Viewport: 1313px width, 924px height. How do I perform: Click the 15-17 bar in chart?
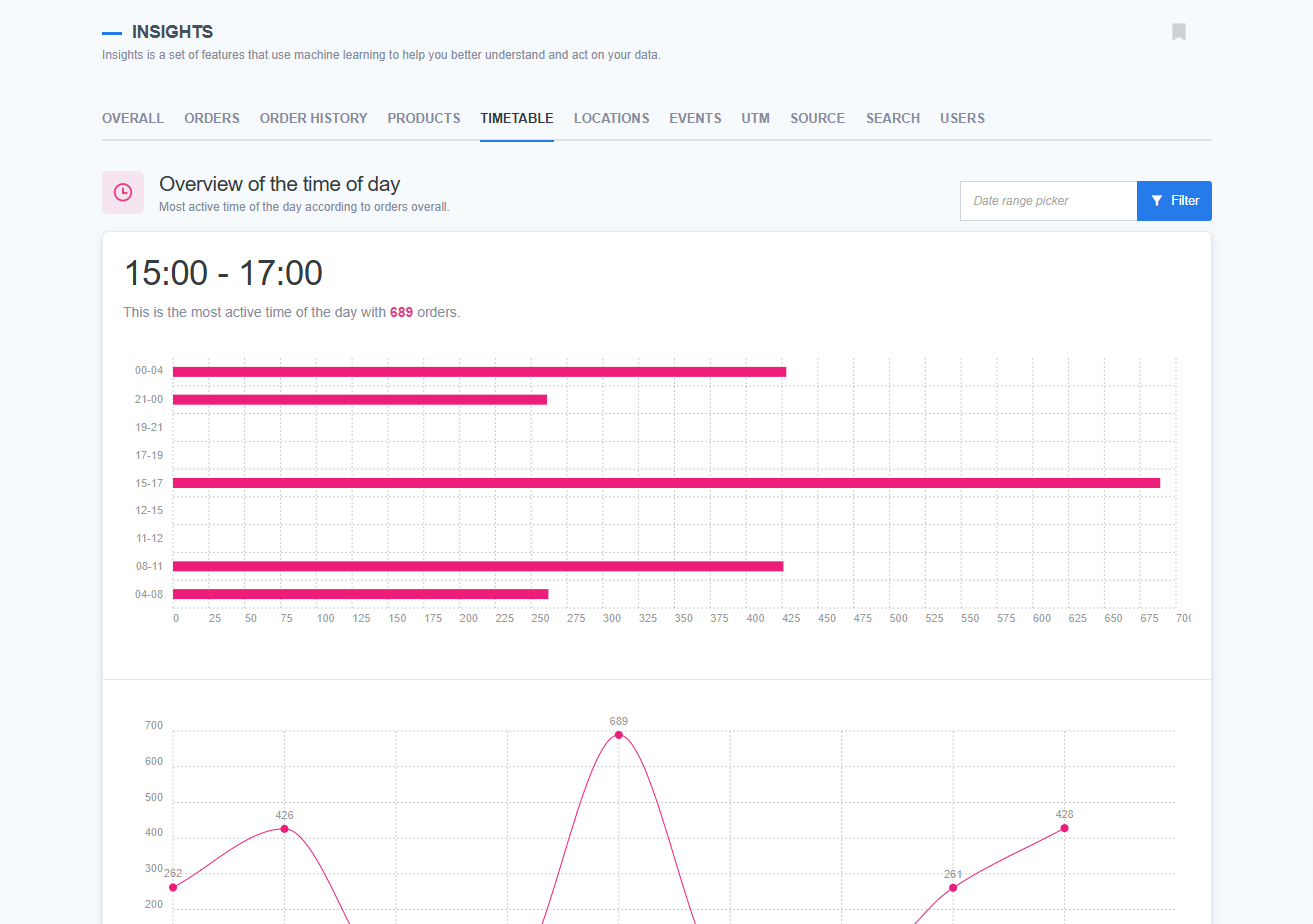[x=666, y=483]
